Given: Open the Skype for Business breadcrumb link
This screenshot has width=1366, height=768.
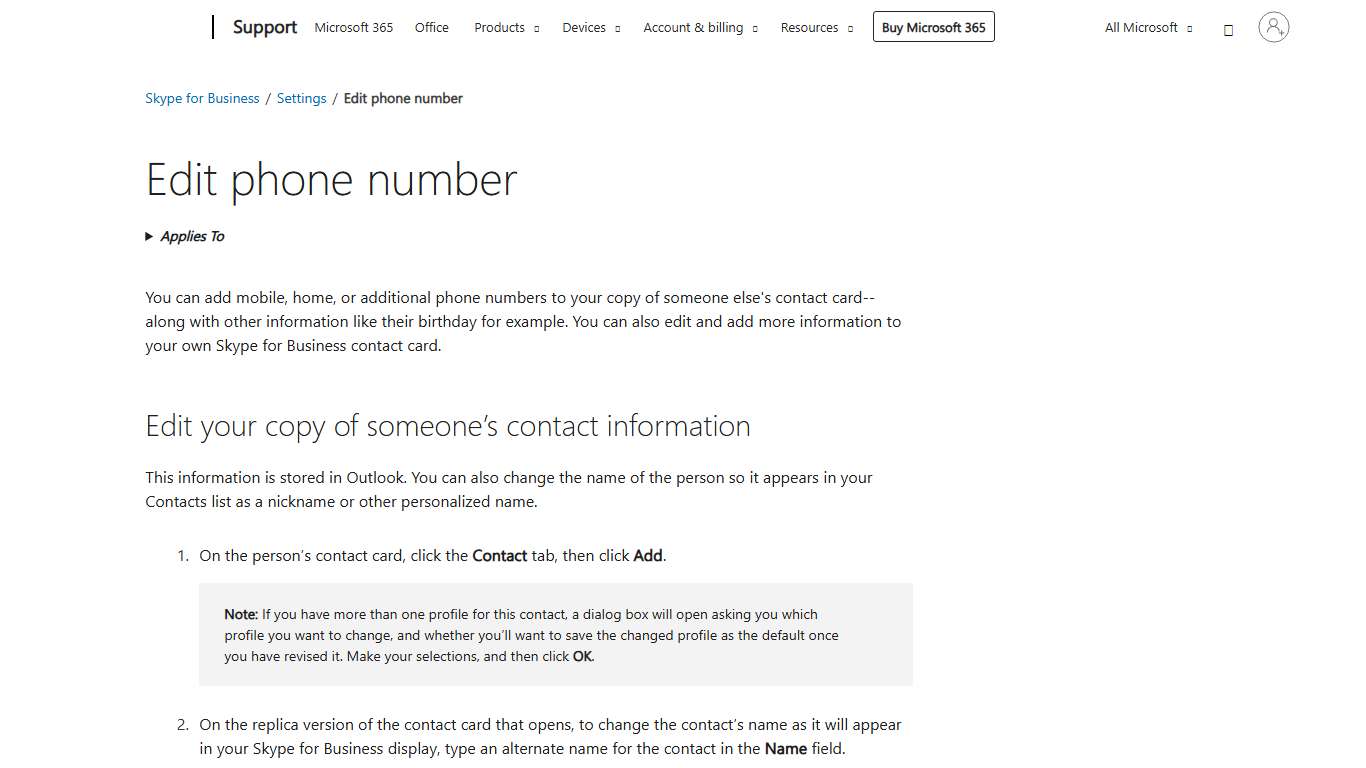Looking at the screenshot, I should 202,98.
